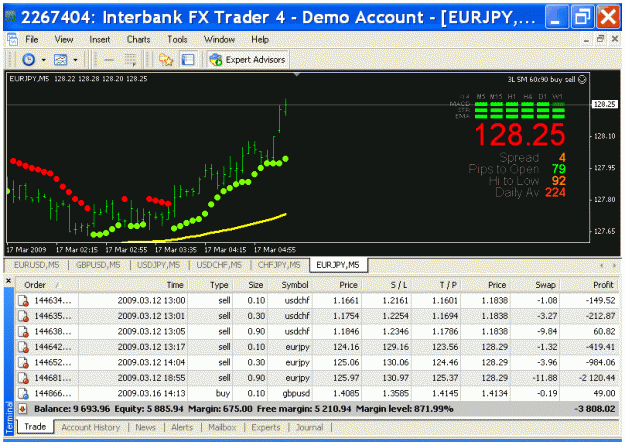Switch to the USDJPY,M5 chart tab
This screenshot has height=442, width=625.
click(x=158, y=265)
